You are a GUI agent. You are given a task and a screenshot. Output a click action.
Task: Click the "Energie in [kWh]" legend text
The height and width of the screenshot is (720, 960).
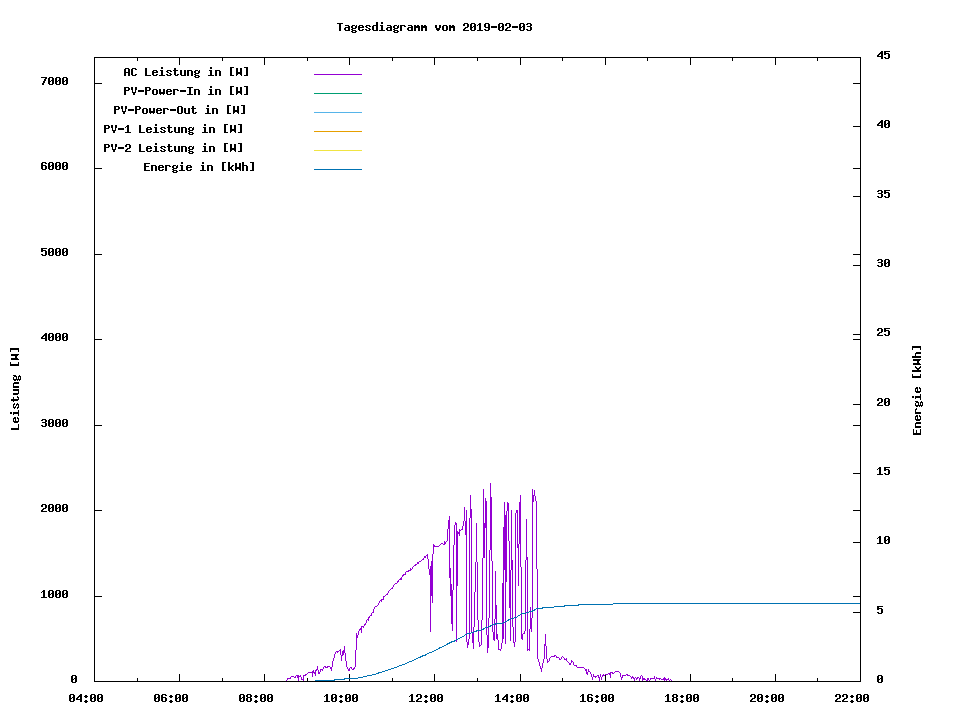pyautogui.click(x=199, y=167)
